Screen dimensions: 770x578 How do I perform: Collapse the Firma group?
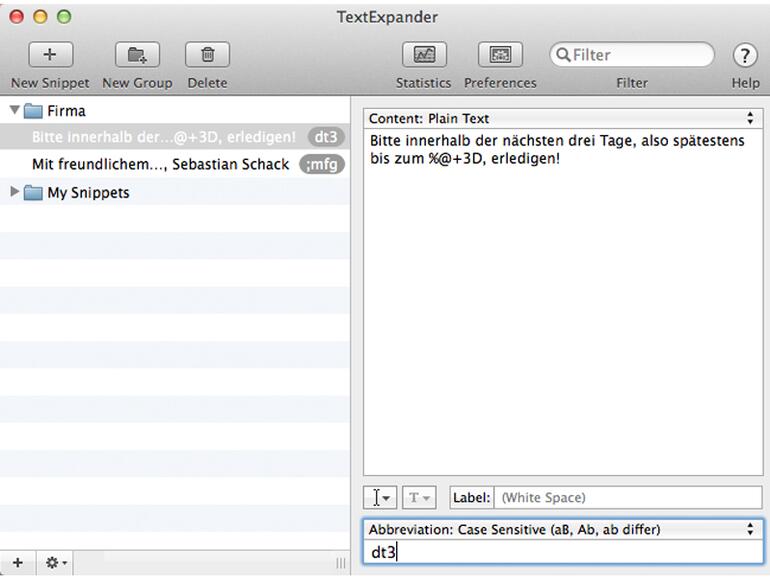[x=15, y=110]
